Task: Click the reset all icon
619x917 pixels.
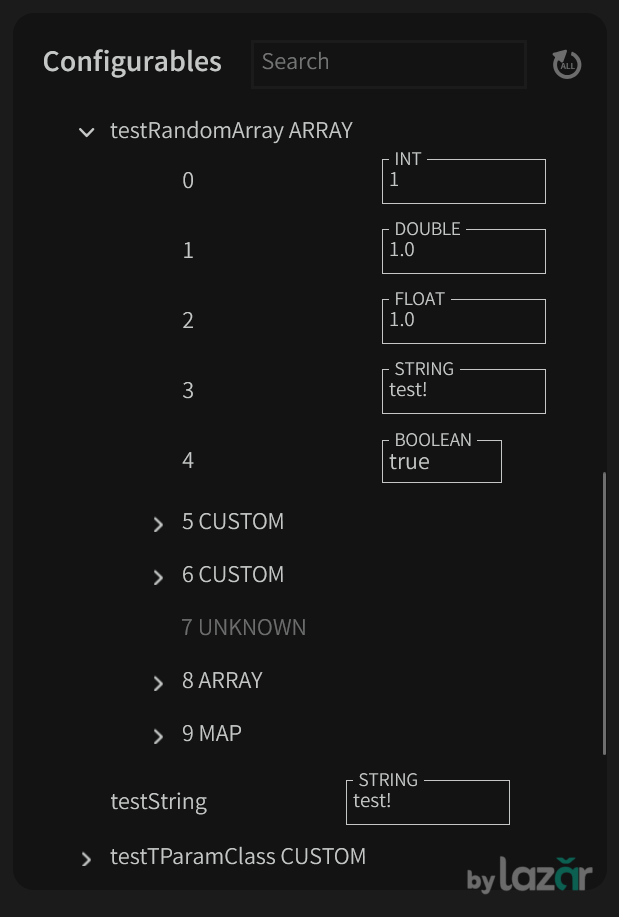Action: (567, 64)
